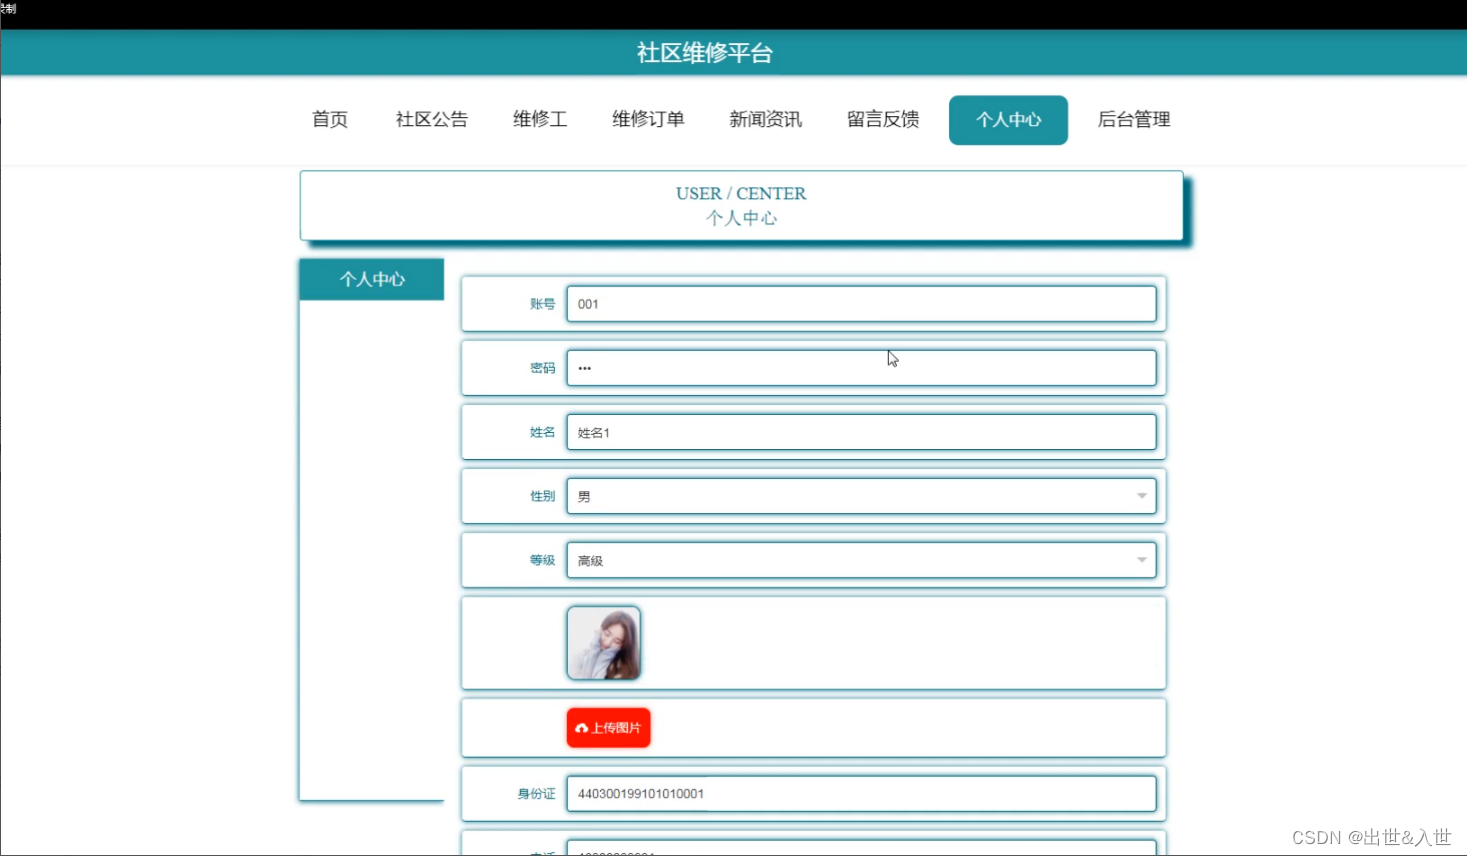Click the USER / CENTER title banner
Image resolution: width=1467 pixels, height=856 pixels.
pyautogui.click(x=741, y=205)
